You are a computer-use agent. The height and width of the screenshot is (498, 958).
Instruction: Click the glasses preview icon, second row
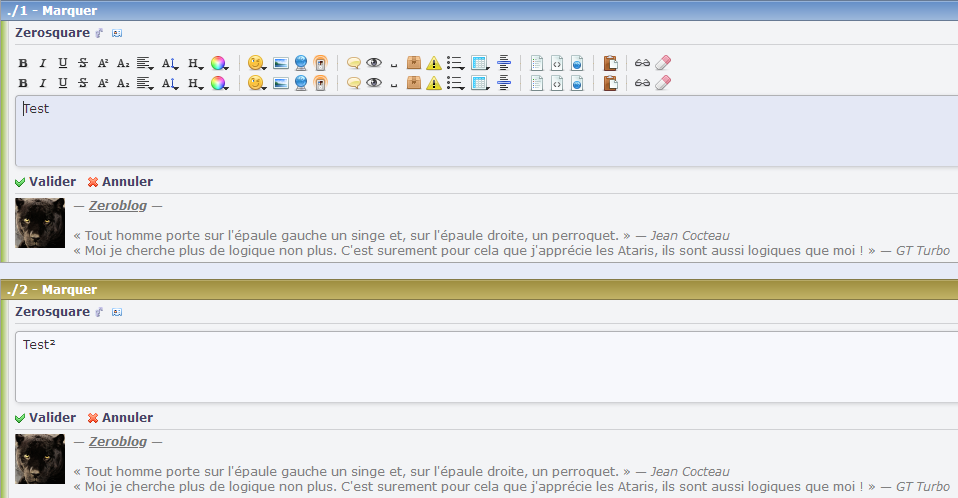(642, 83)
